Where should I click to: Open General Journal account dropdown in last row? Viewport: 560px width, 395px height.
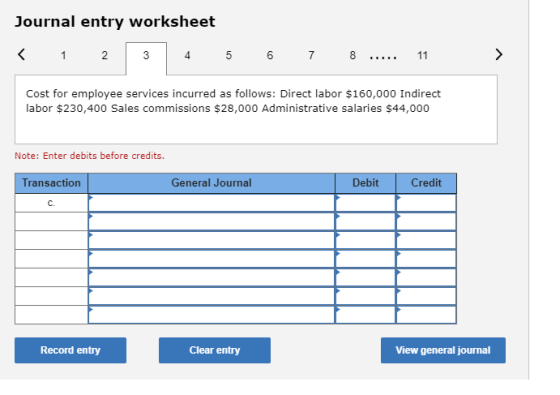(x=211, y=315)
